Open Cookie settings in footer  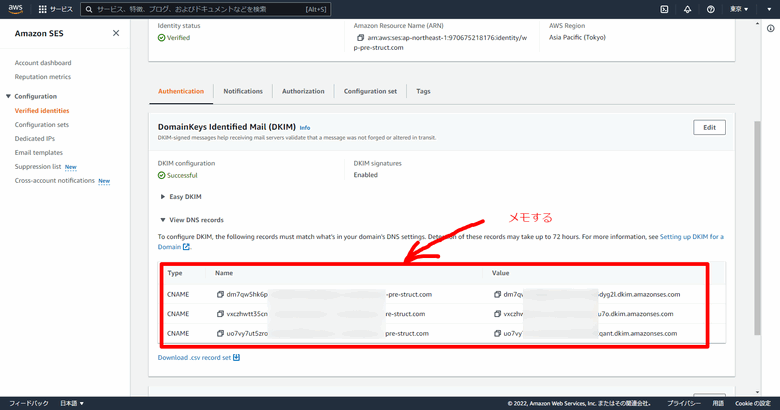point(753,404)
